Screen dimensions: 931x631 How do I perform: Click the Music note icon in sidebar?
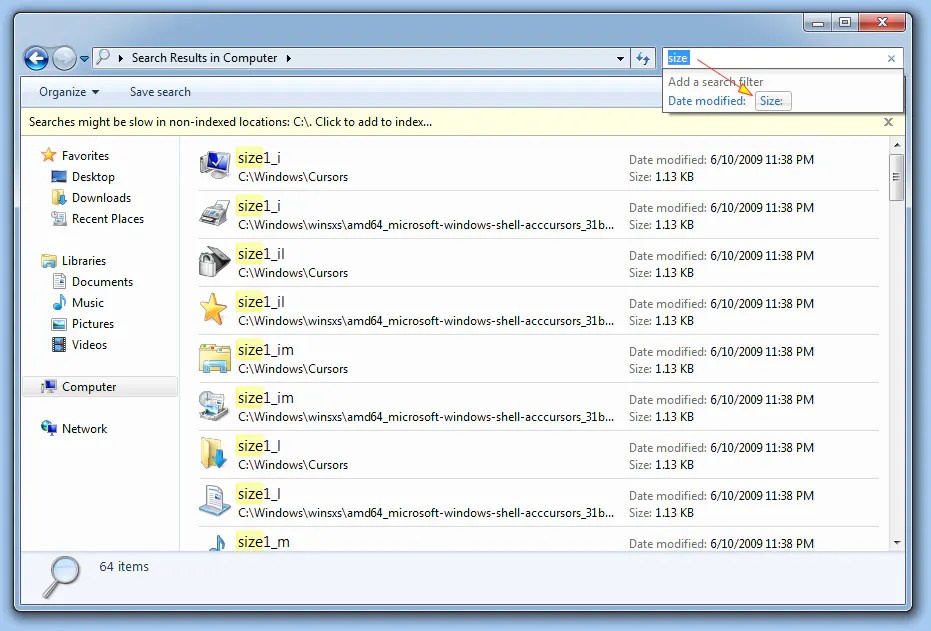[59, 302]
